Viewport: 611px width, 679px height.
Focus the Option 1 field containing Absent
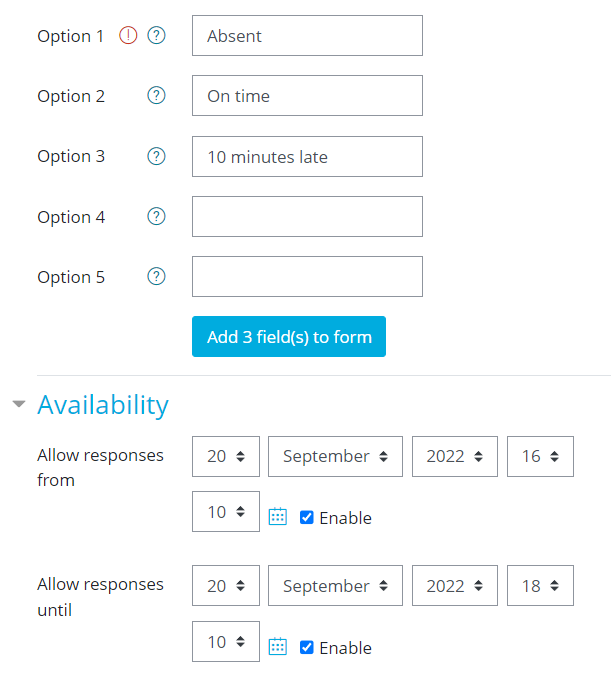click(x=307, y=36)
